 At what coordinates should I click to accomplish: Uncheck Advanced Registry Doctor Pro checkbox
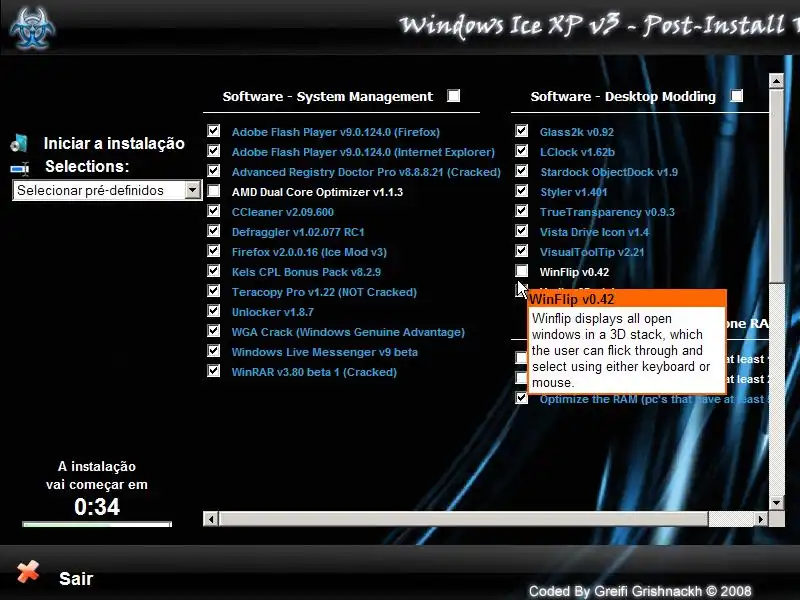[x=214, y=170]
